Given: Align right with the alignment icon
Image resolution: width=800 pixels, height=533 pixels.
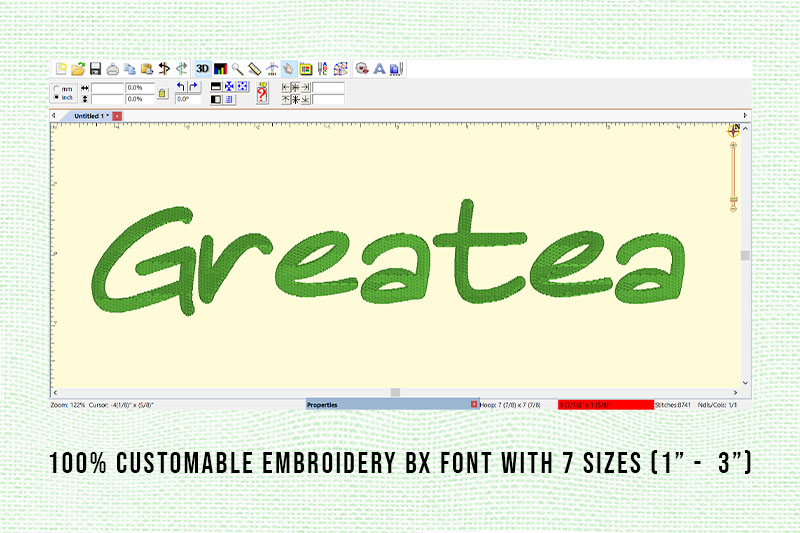Looking at the screenshot, I should pyautogui.click(x=305, y=87).
